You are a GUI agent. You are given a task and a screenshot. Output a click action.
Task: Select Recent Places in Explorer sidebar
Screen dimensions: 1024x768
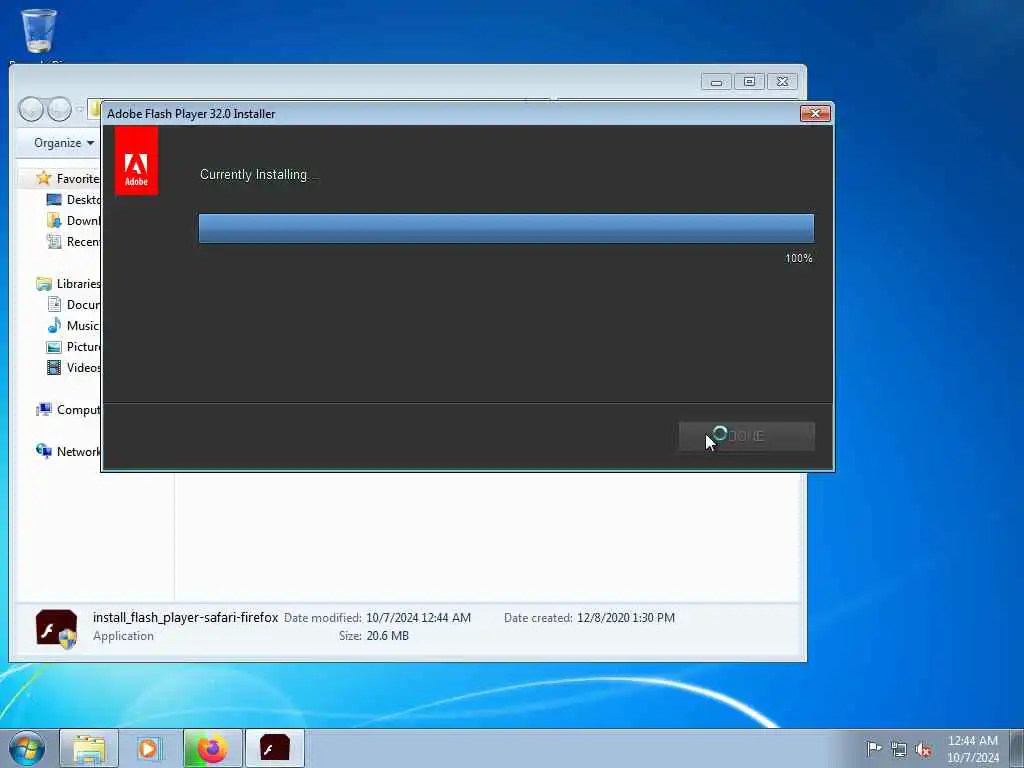pos(84,242)
